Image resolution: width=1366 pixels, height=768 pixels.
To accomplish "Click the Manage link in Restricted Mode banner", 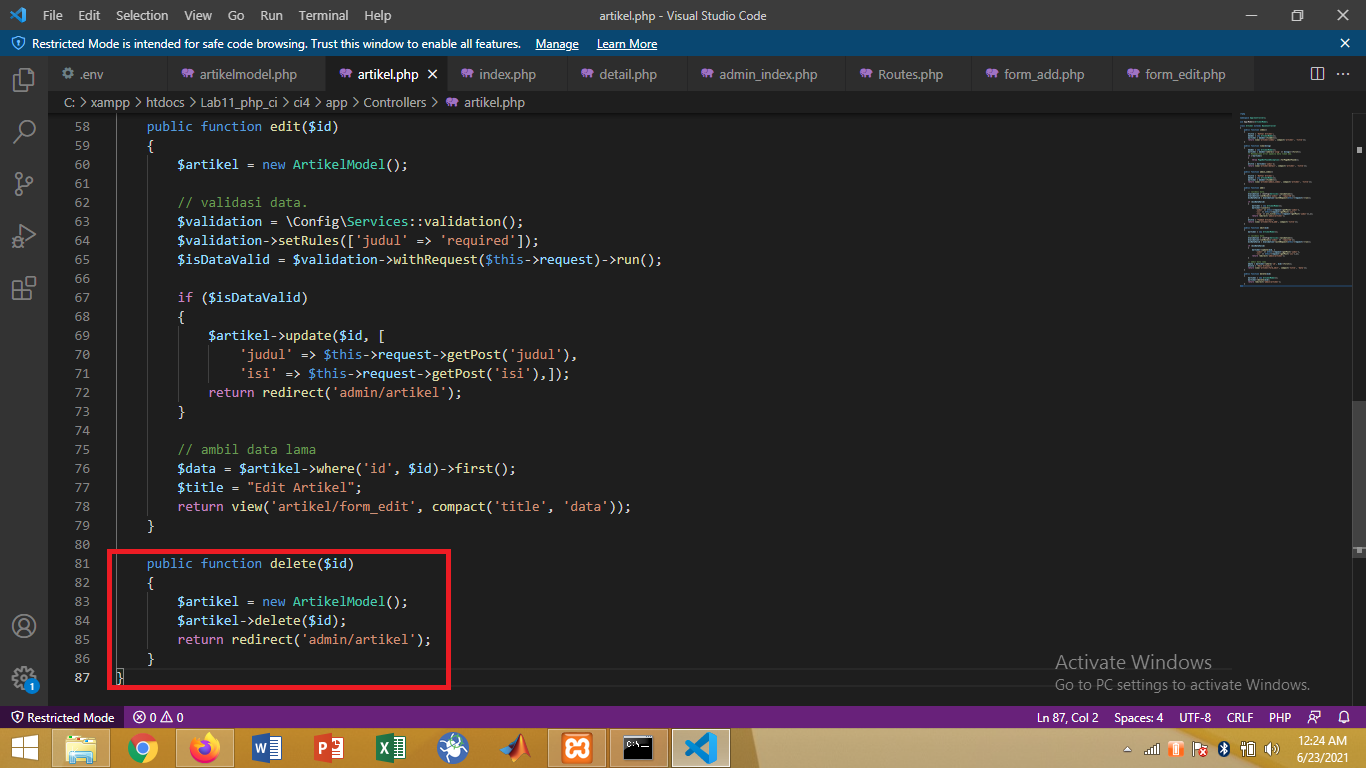I will (x=556, y=44).
